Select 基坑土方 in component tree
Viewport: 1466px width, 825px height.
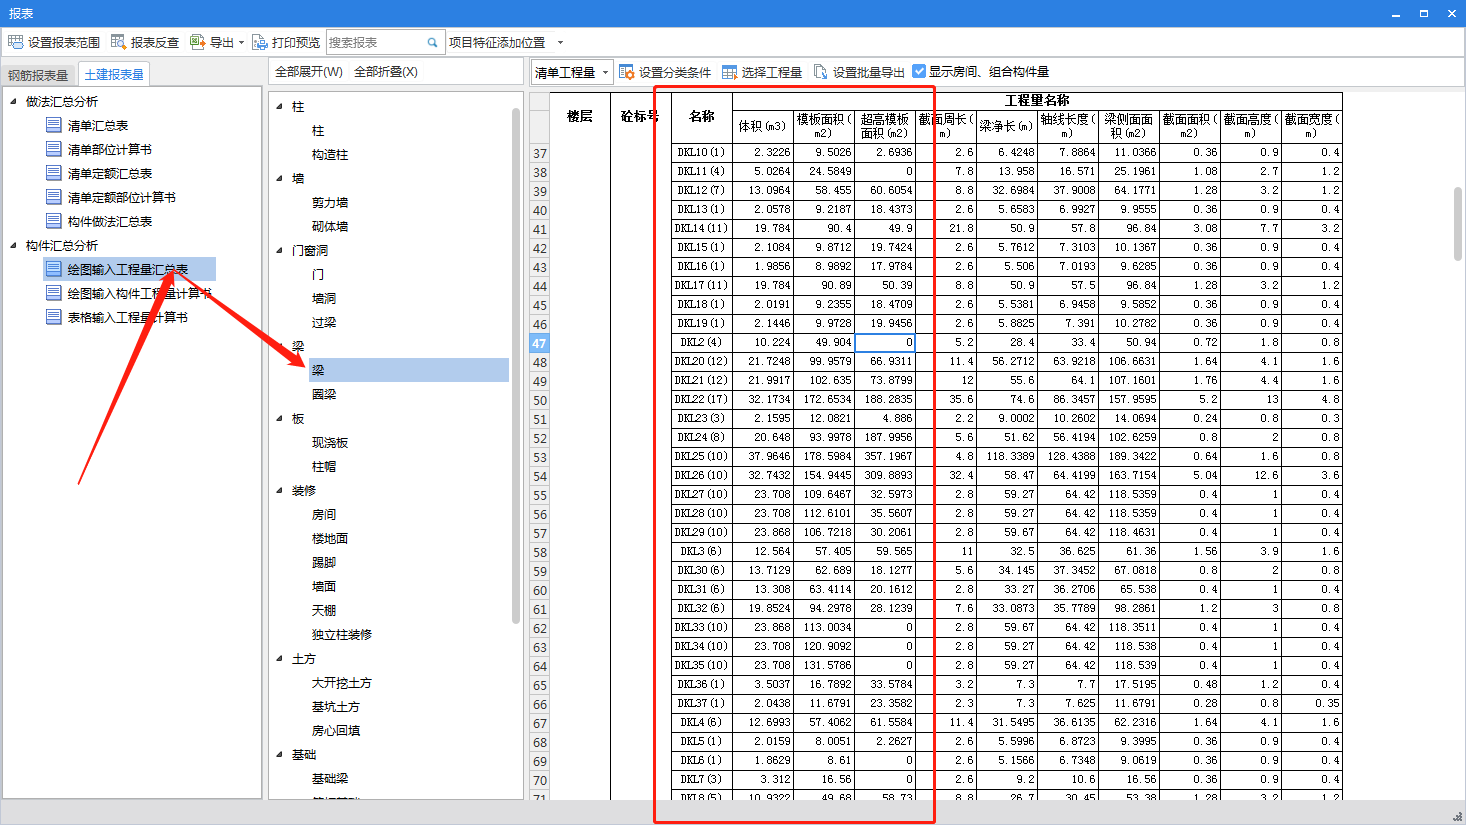[x=336, y=706]
